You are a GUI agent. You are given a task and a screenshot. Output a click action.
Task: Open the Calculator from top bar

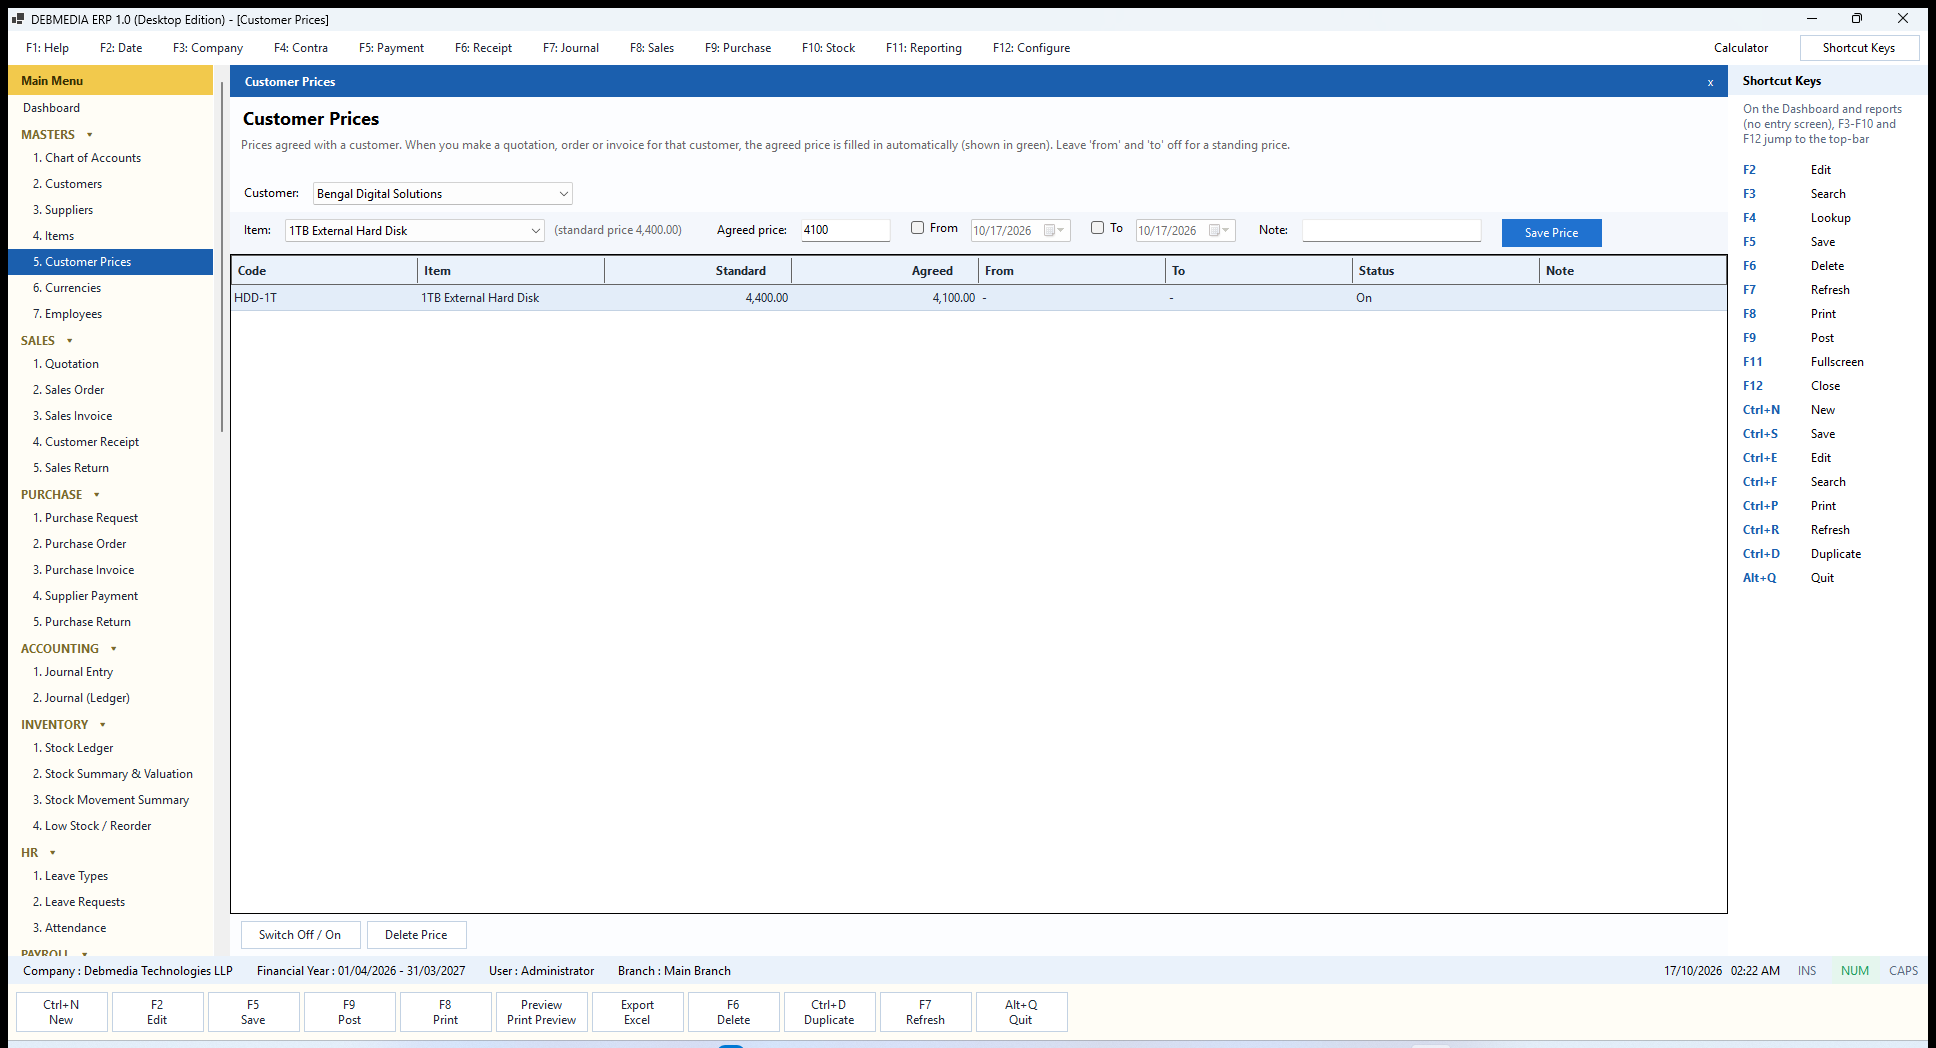point(1741,48)
